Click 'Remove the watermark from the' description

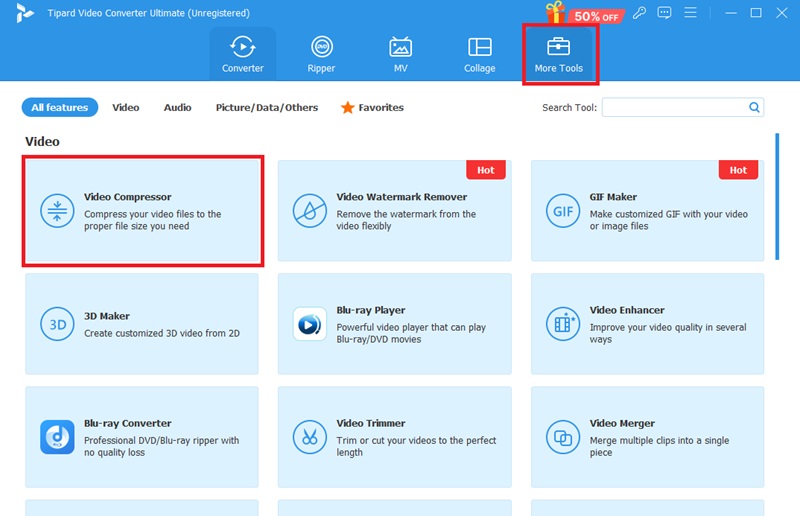(406, 220)
